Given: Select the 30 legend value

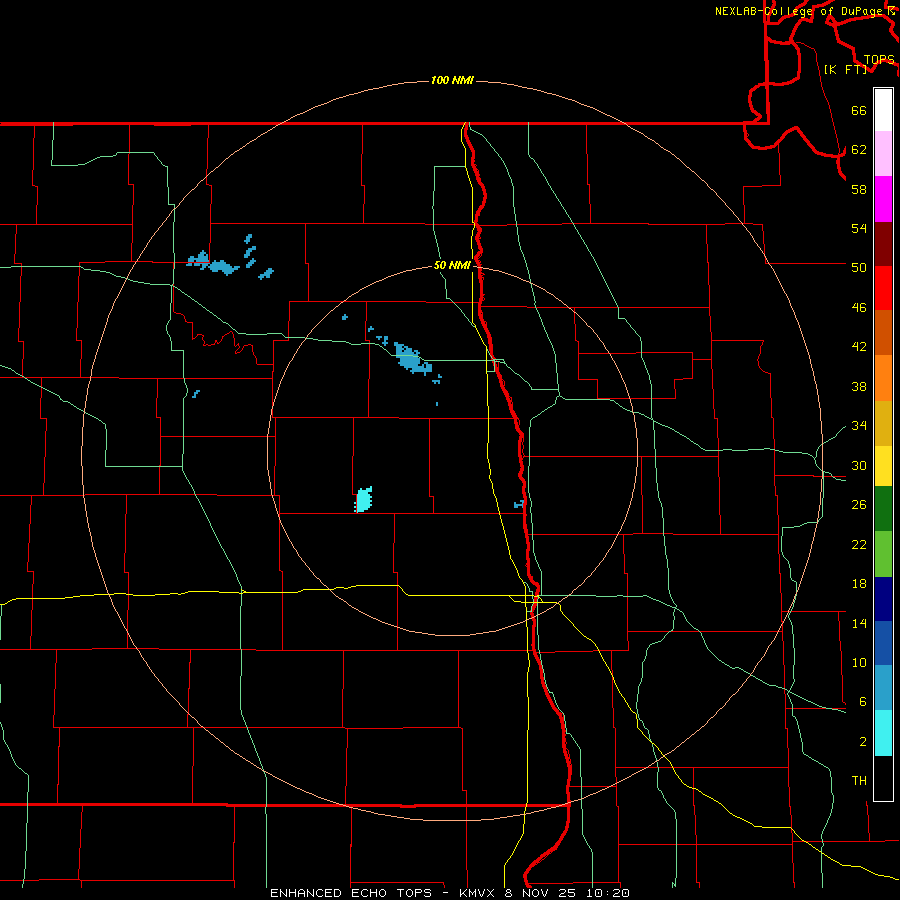Looking at the screenshot, I should [859, 465].
